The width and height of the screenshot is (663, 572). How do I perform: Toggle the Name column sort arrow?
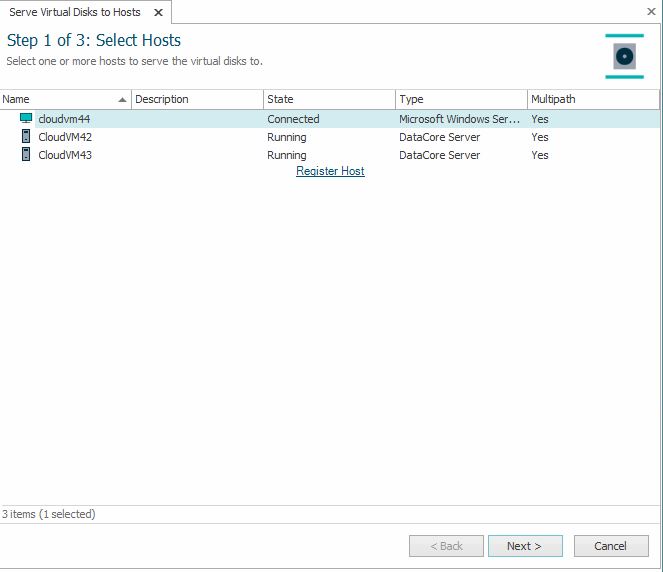(x=123, y=99)
